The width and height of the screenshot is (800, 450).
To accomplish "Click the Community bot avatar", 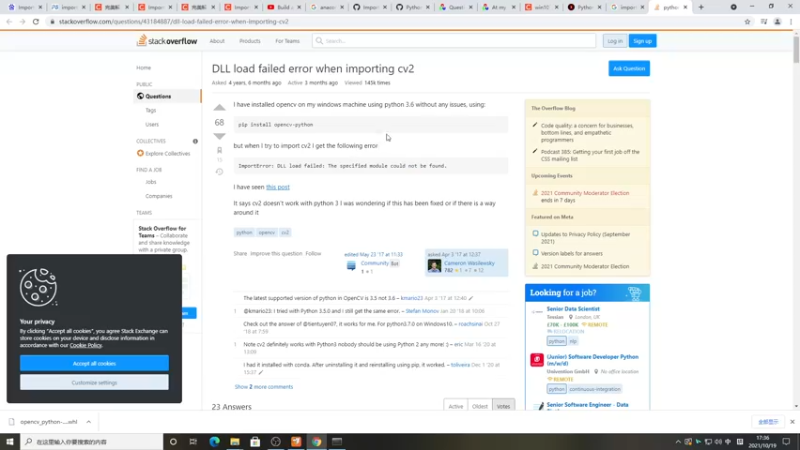I will (351, 266).
